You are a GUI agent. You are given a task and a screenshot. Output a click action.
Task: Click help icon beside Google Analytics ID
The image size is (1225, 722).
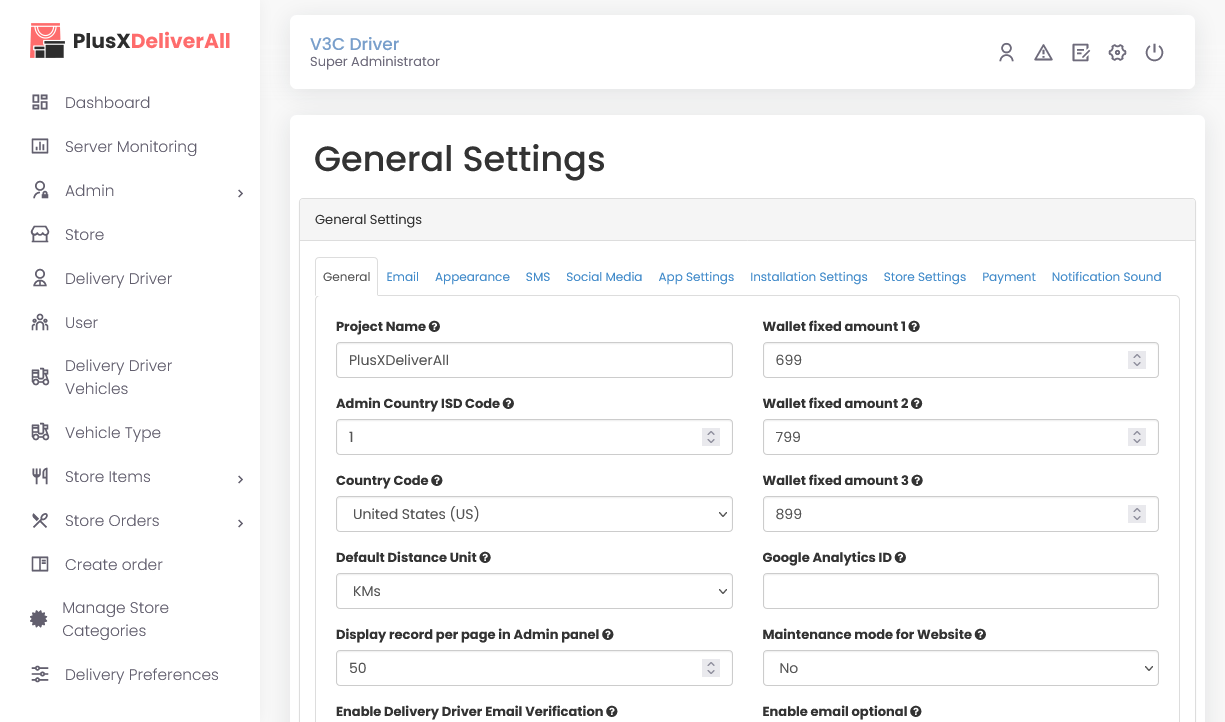coord(900,557)
